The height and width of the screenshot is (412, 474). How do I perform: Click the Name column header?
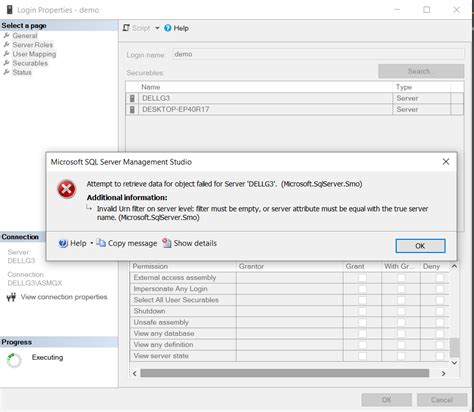[x=266, y=87]
